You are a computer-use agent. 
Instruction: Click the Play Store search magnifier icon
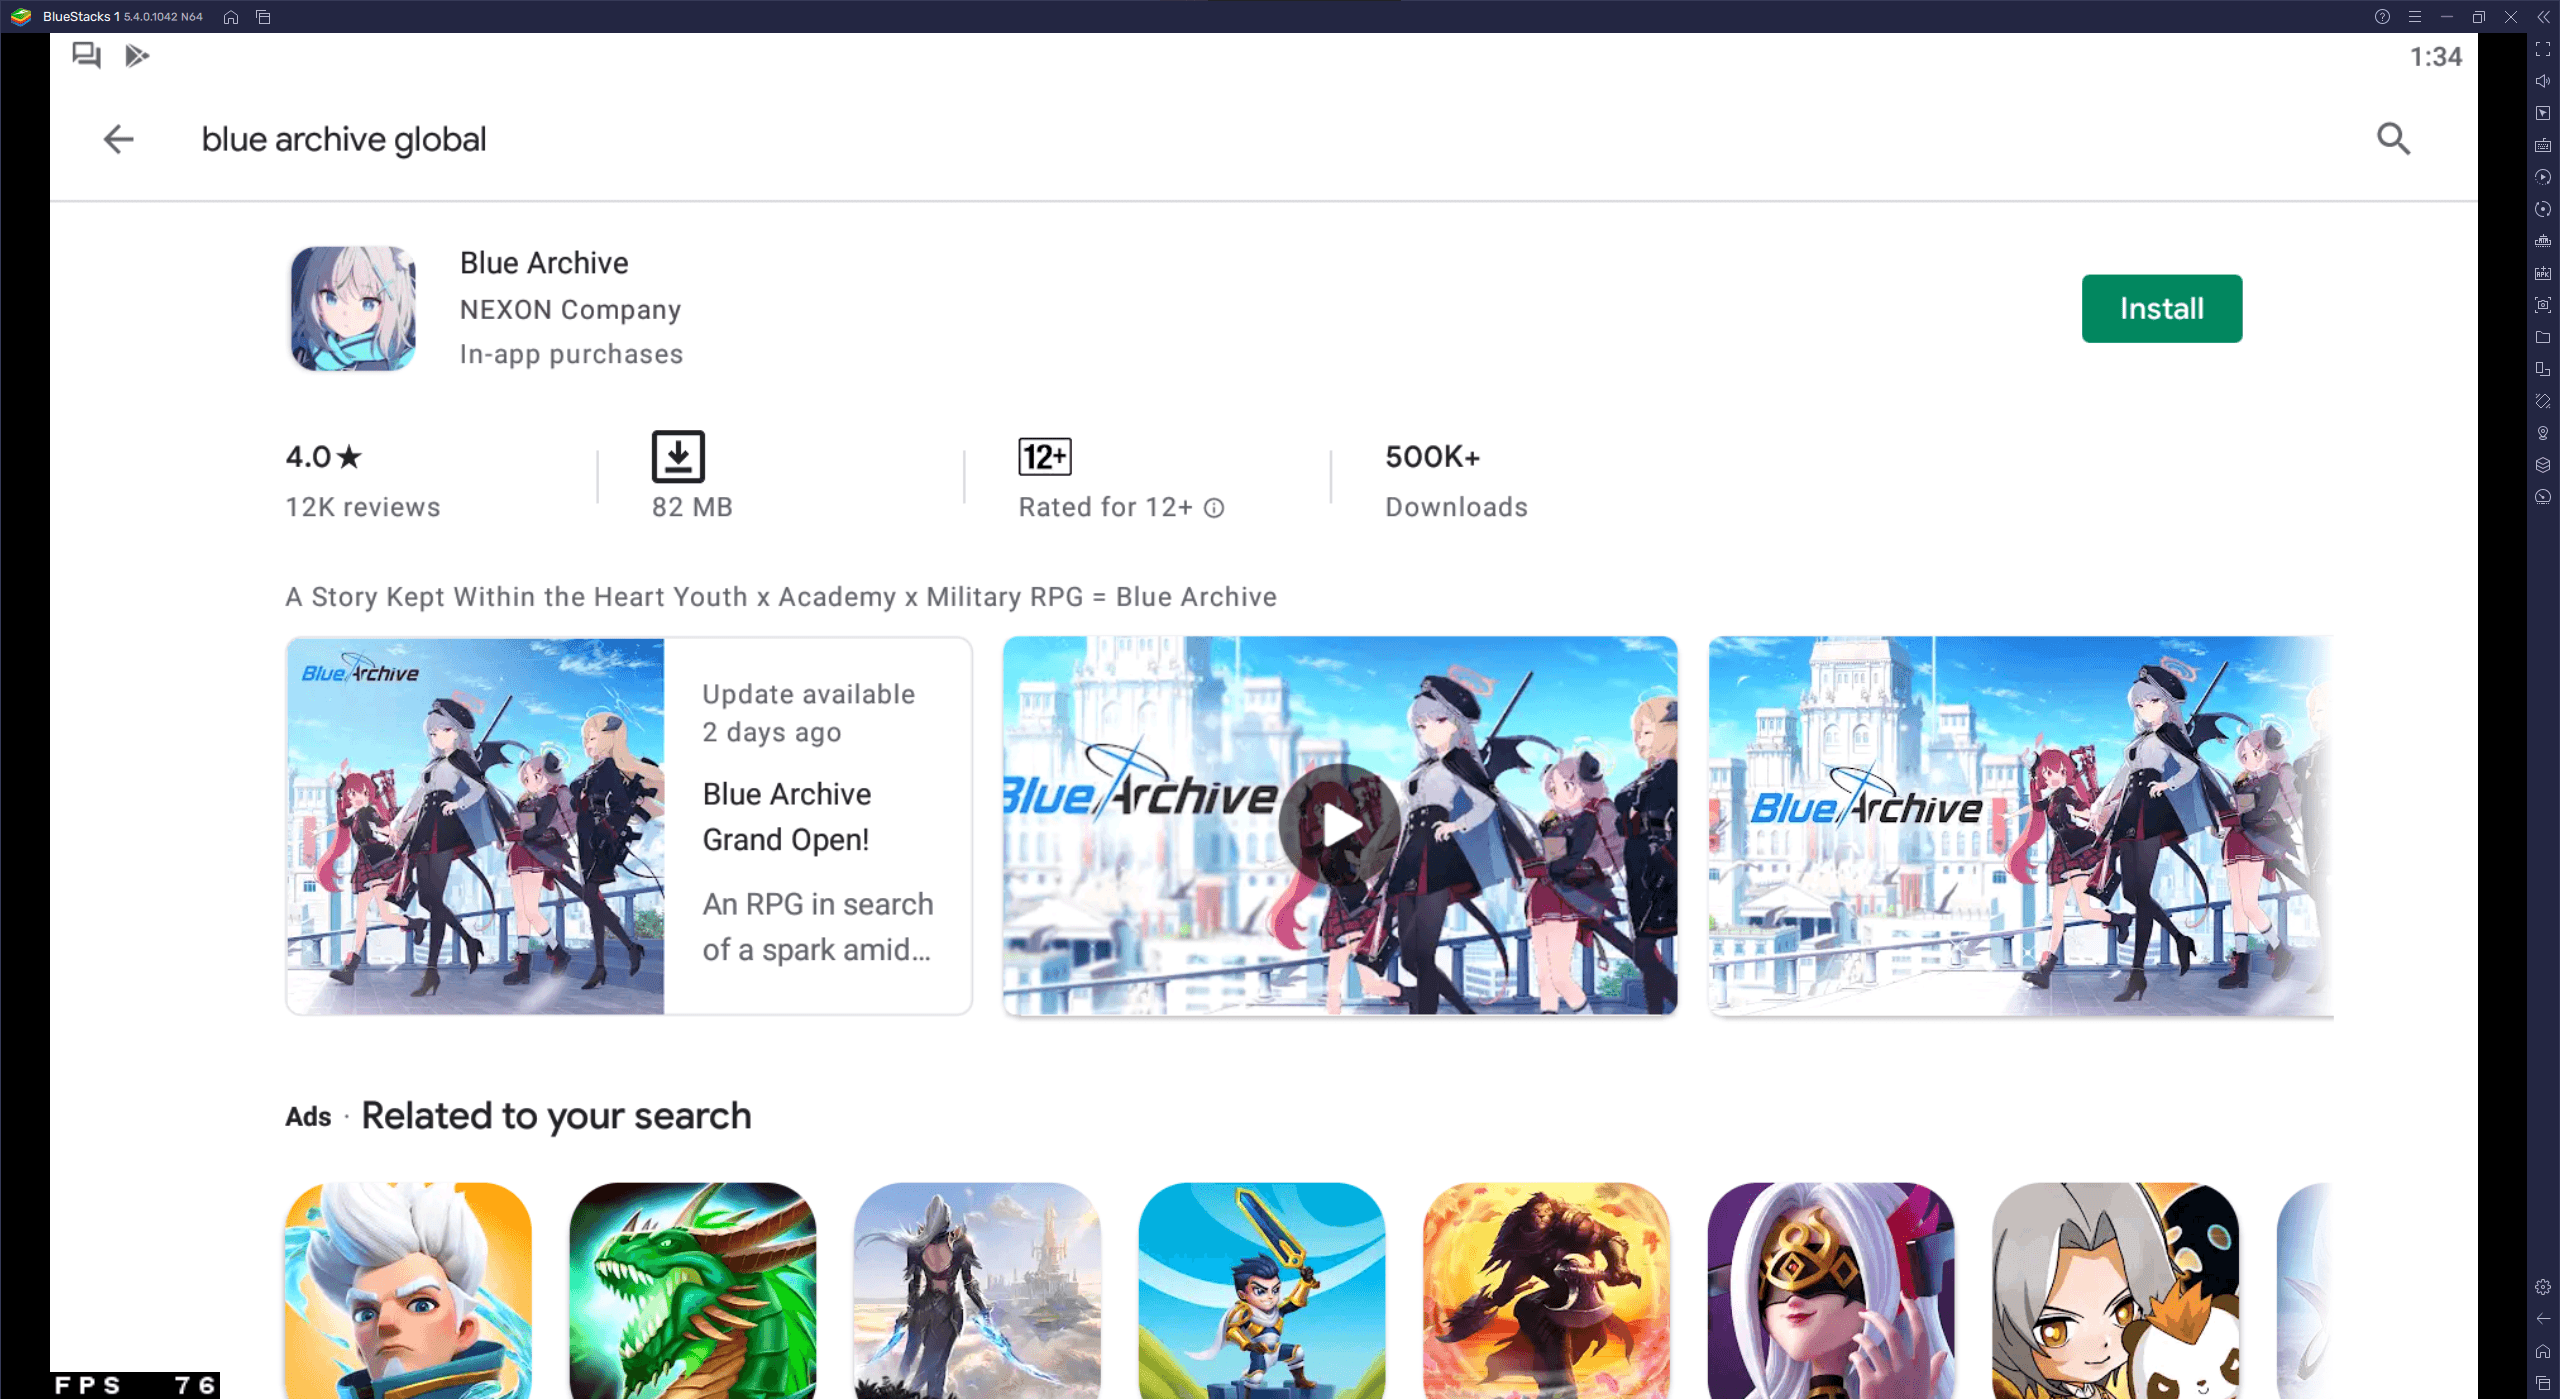pyautogui.click(x=2393, y=139)
